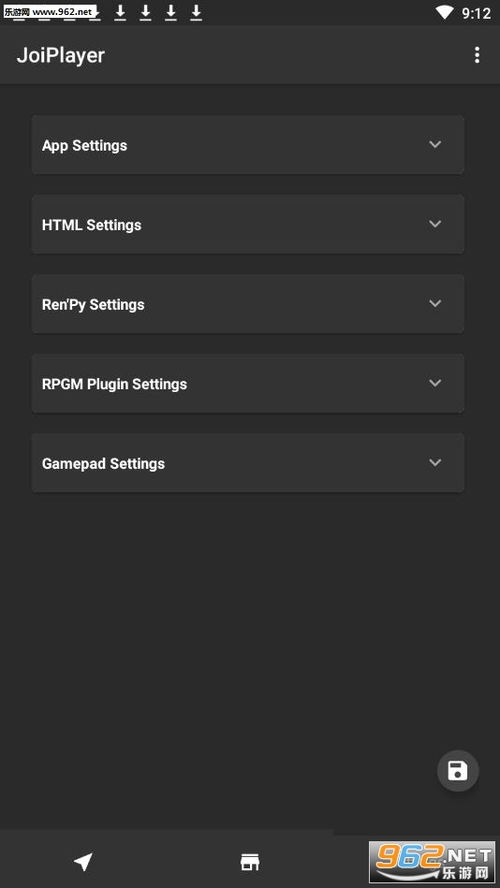Open the three-dot overflow menu
Viewport: 500px width, 888px height.
(x=477, y=55)
